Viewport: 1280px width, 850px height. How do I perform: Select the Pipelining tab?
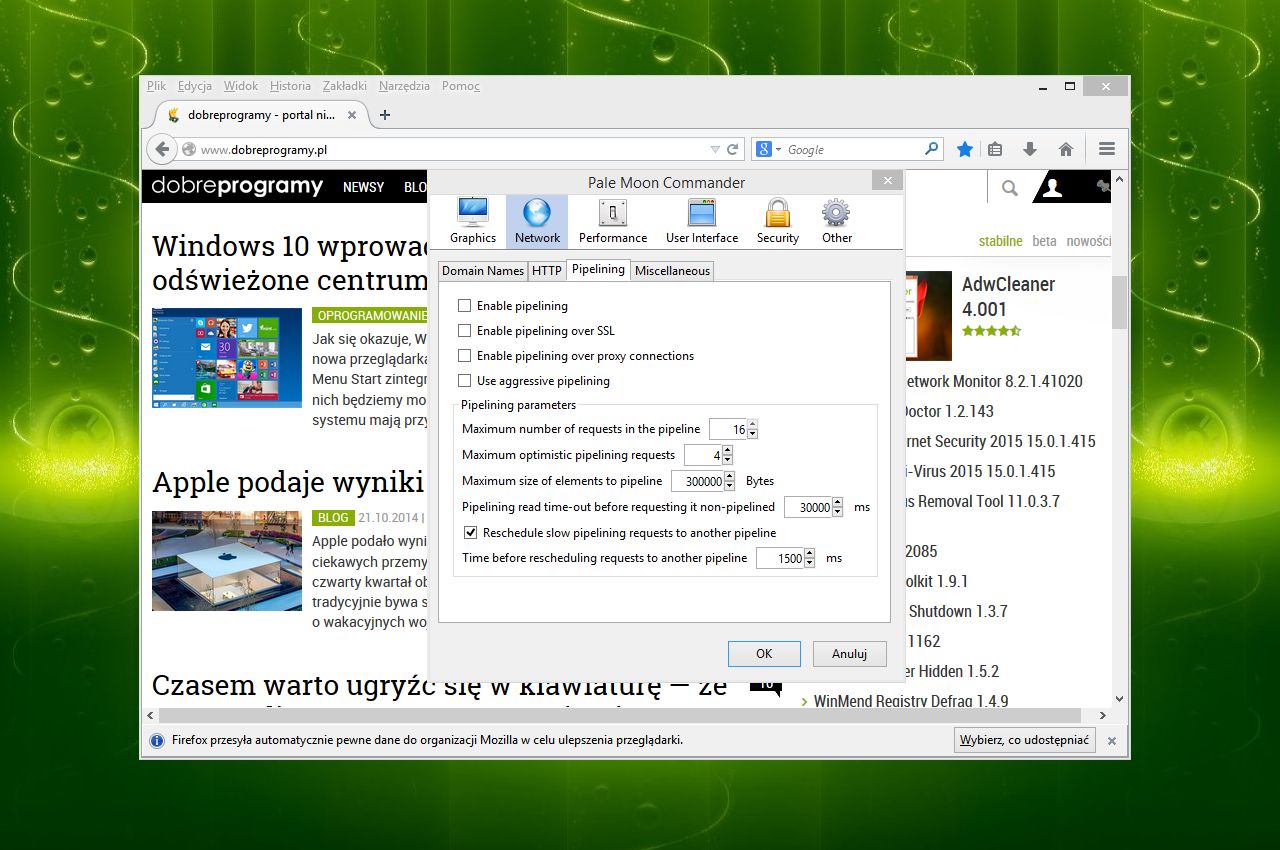click(x=598, y=269)
